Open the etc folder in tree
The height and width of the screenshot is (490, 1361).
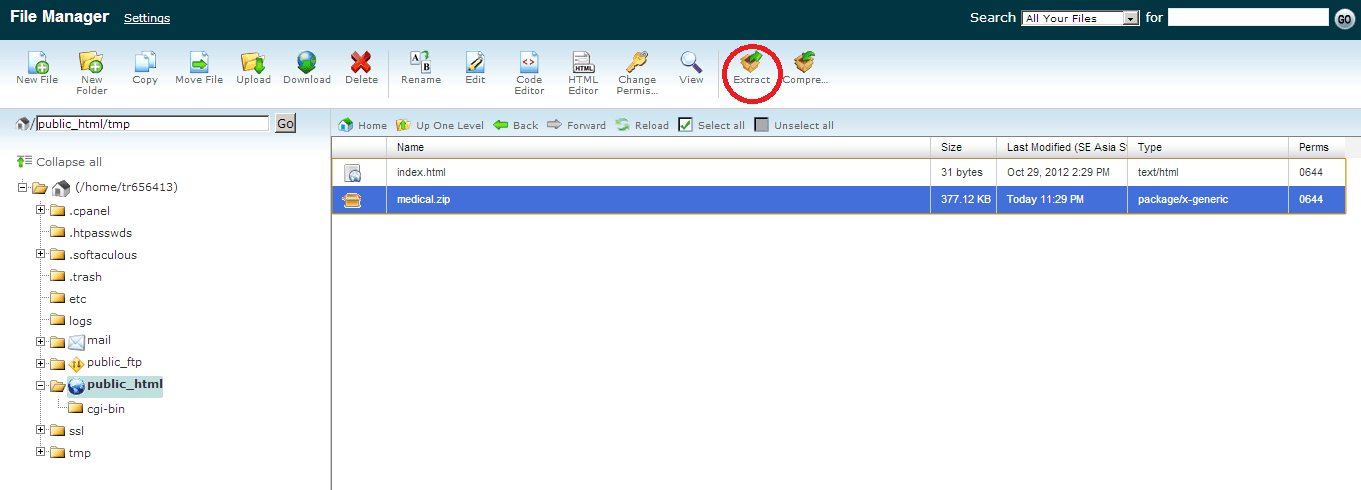tap(77, 299)
